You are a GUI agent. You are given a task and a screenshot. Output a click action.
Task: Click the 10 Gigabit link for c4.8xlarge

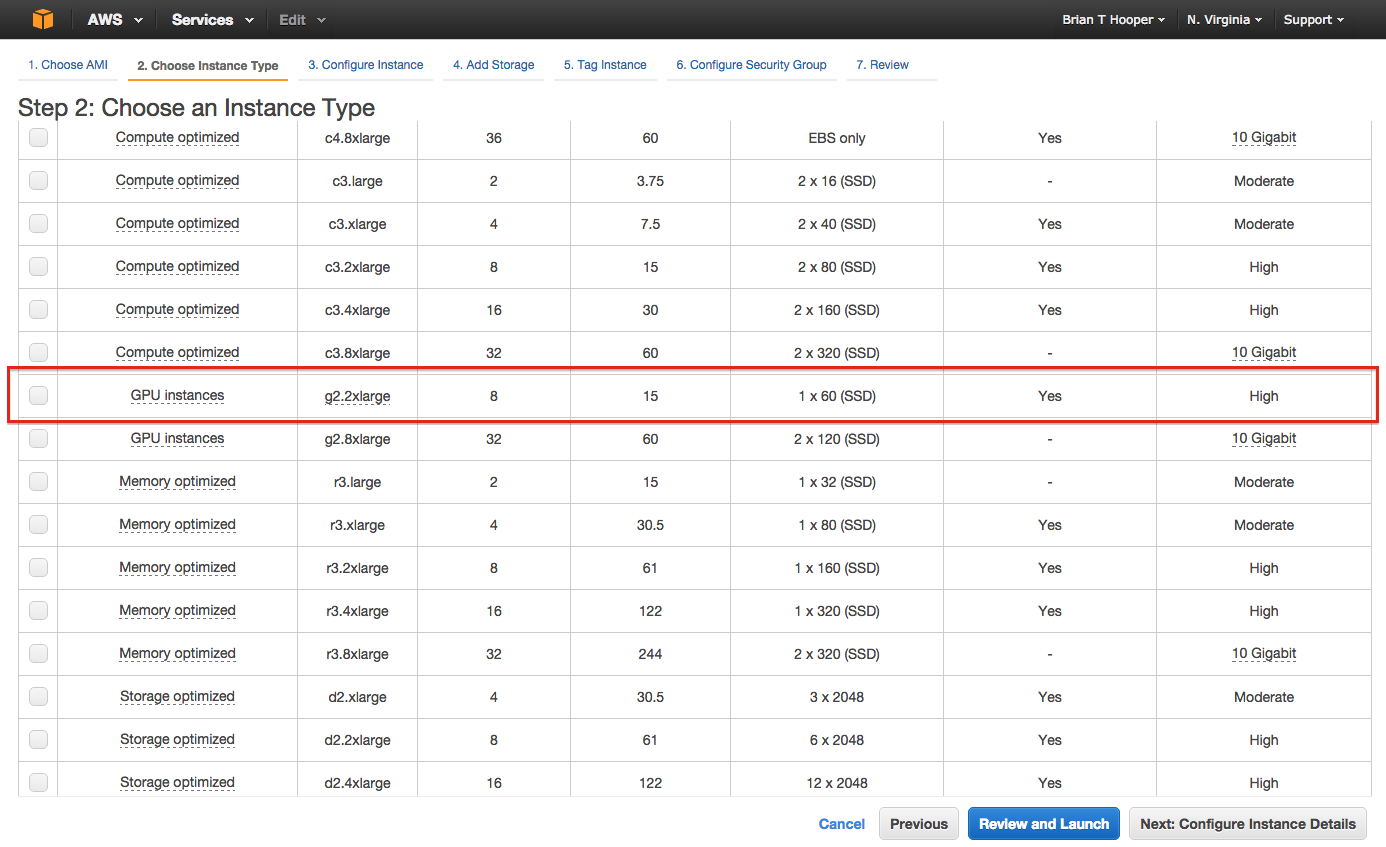1264,138
